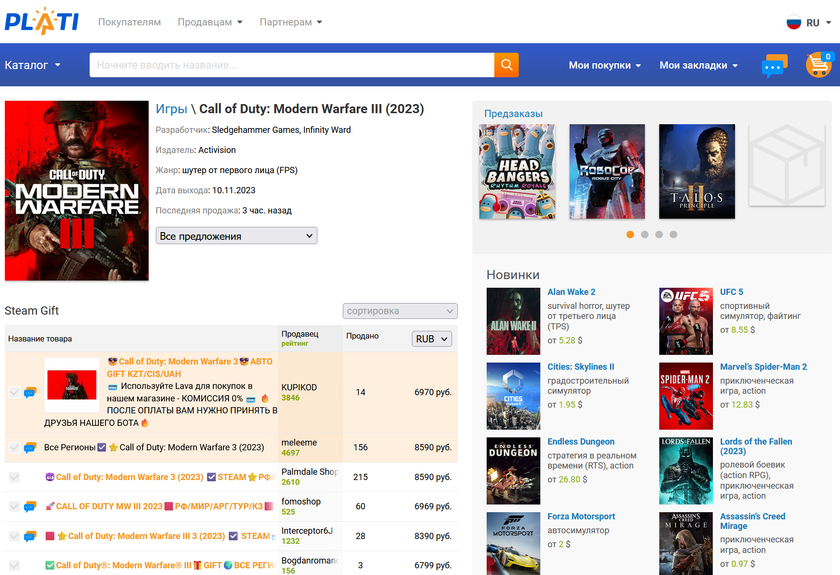Open Cities: Skylines II title link

tap(581, 367)
